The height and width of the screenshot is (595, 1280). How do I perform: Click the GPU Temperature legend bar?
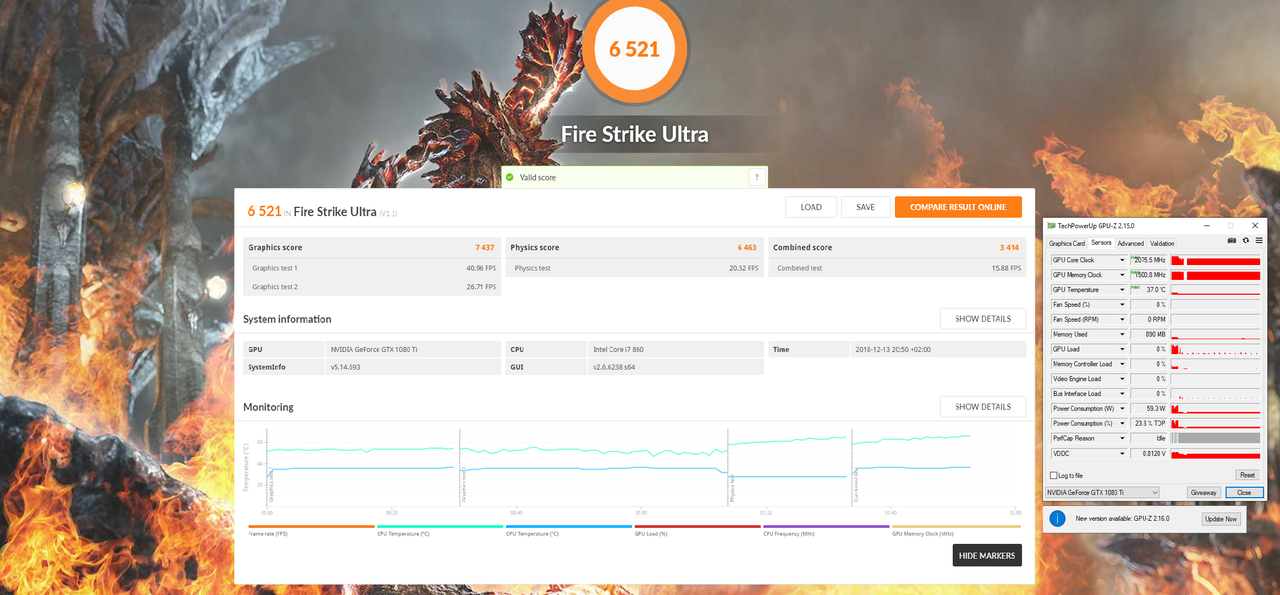coord(569,527)
